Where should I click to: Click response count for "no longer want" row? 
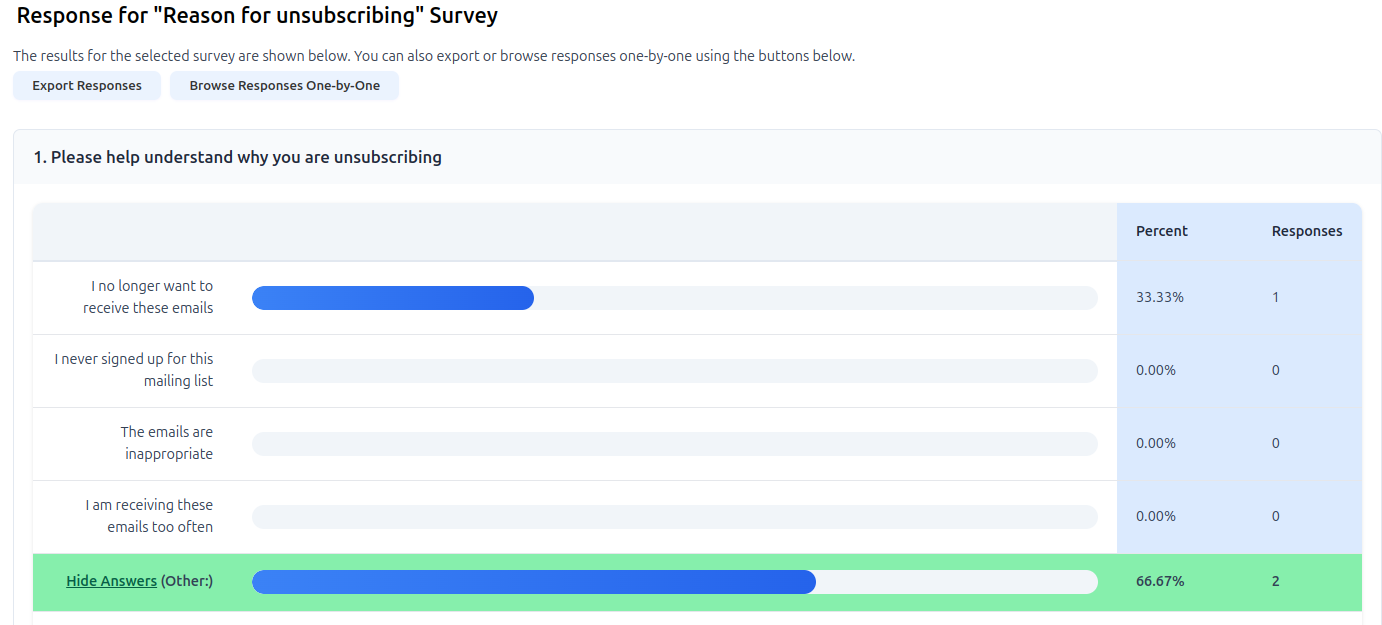click(x=1275, y=297)
